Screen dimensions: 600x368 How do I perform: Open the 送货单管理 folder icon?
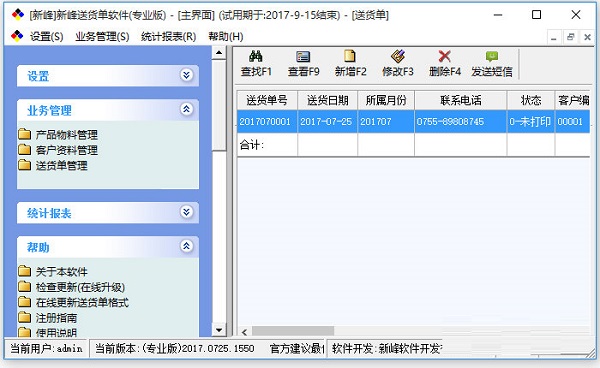24,165
